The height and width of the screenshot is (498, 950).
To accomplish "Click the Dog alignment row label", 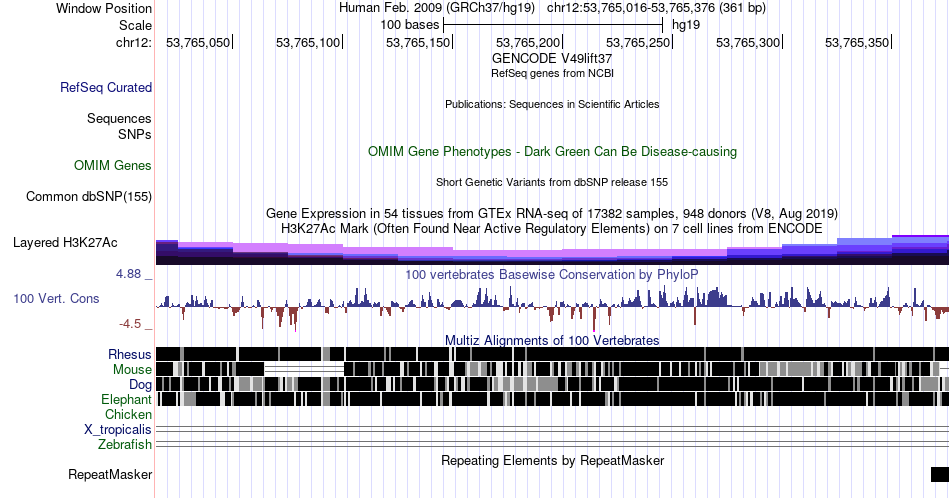I will [x=140, y=385].
